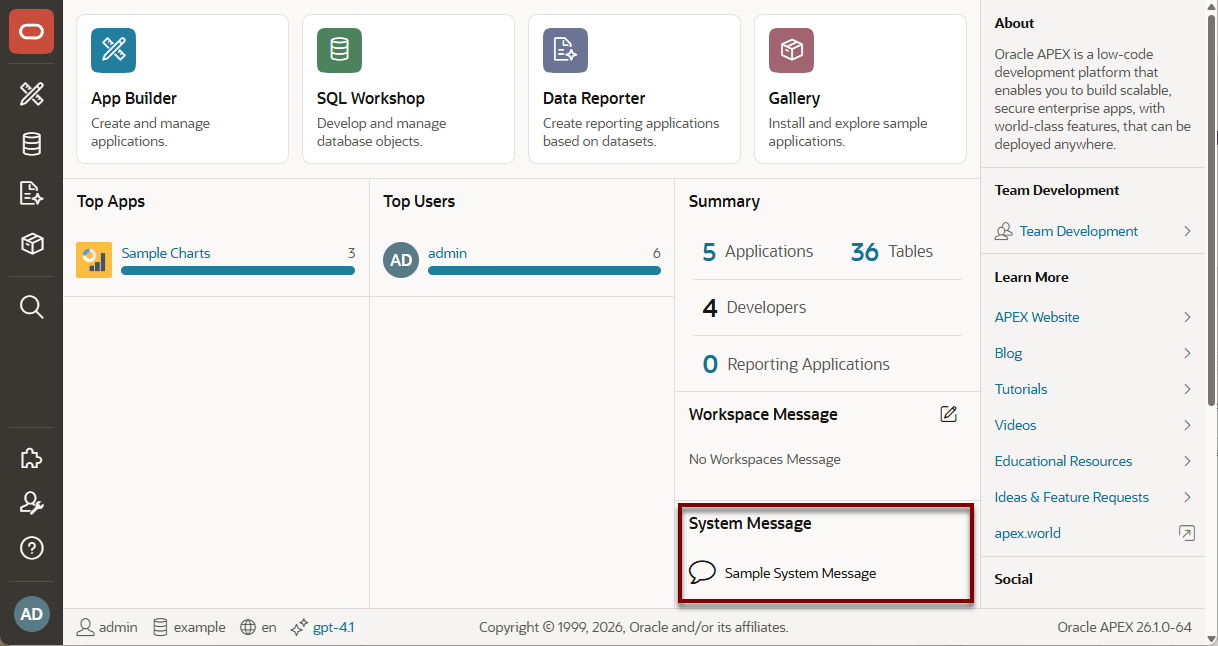This screenshot has width=1218, height=646.
Task: Open the Oracle home logo icon
Action: pyautogui.click(x=31, y=32)
